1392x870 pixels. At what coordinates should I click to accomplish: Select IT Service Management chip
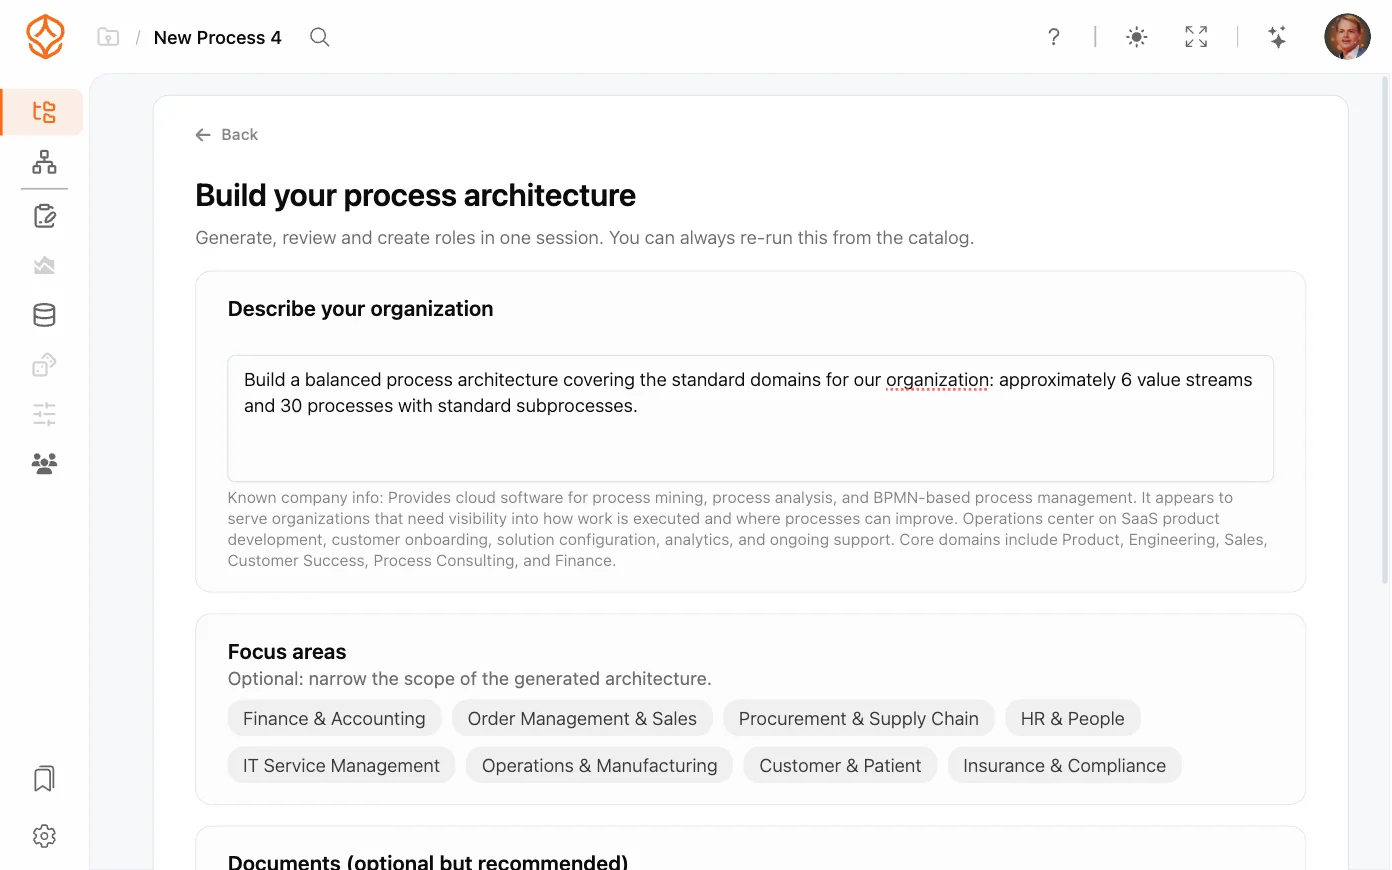click(x=341, y=765)
